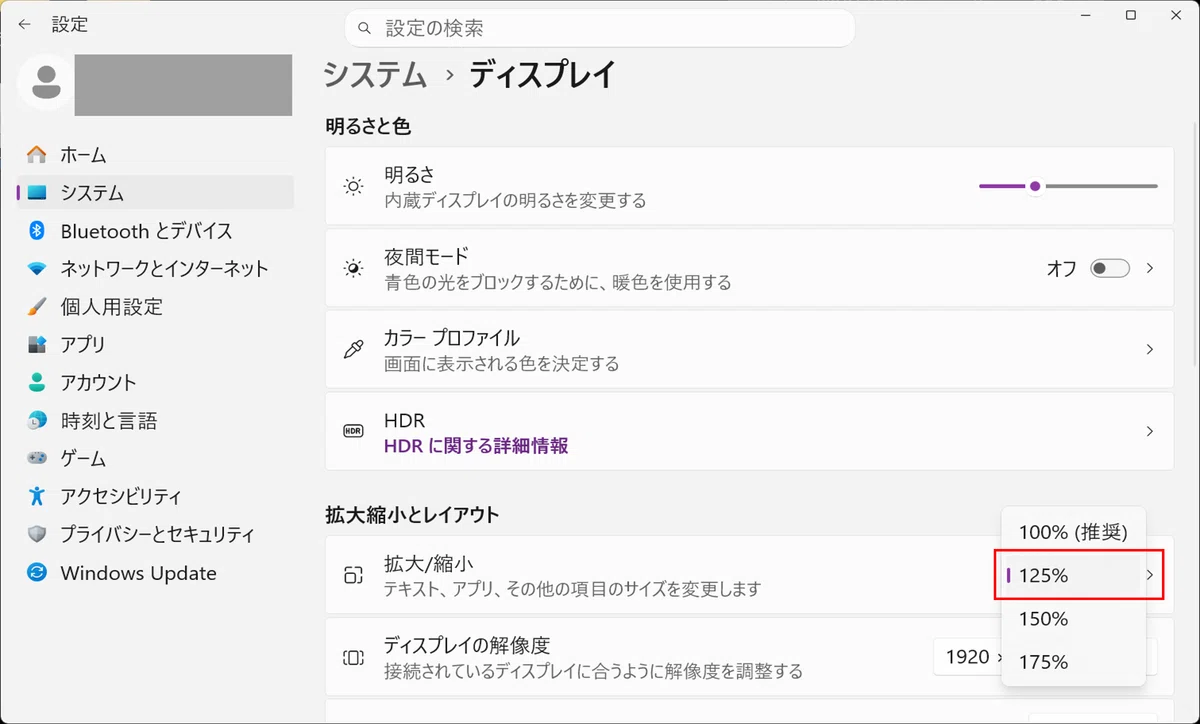
Task: Select the 175% scale option
Action: click(1073, 662)
